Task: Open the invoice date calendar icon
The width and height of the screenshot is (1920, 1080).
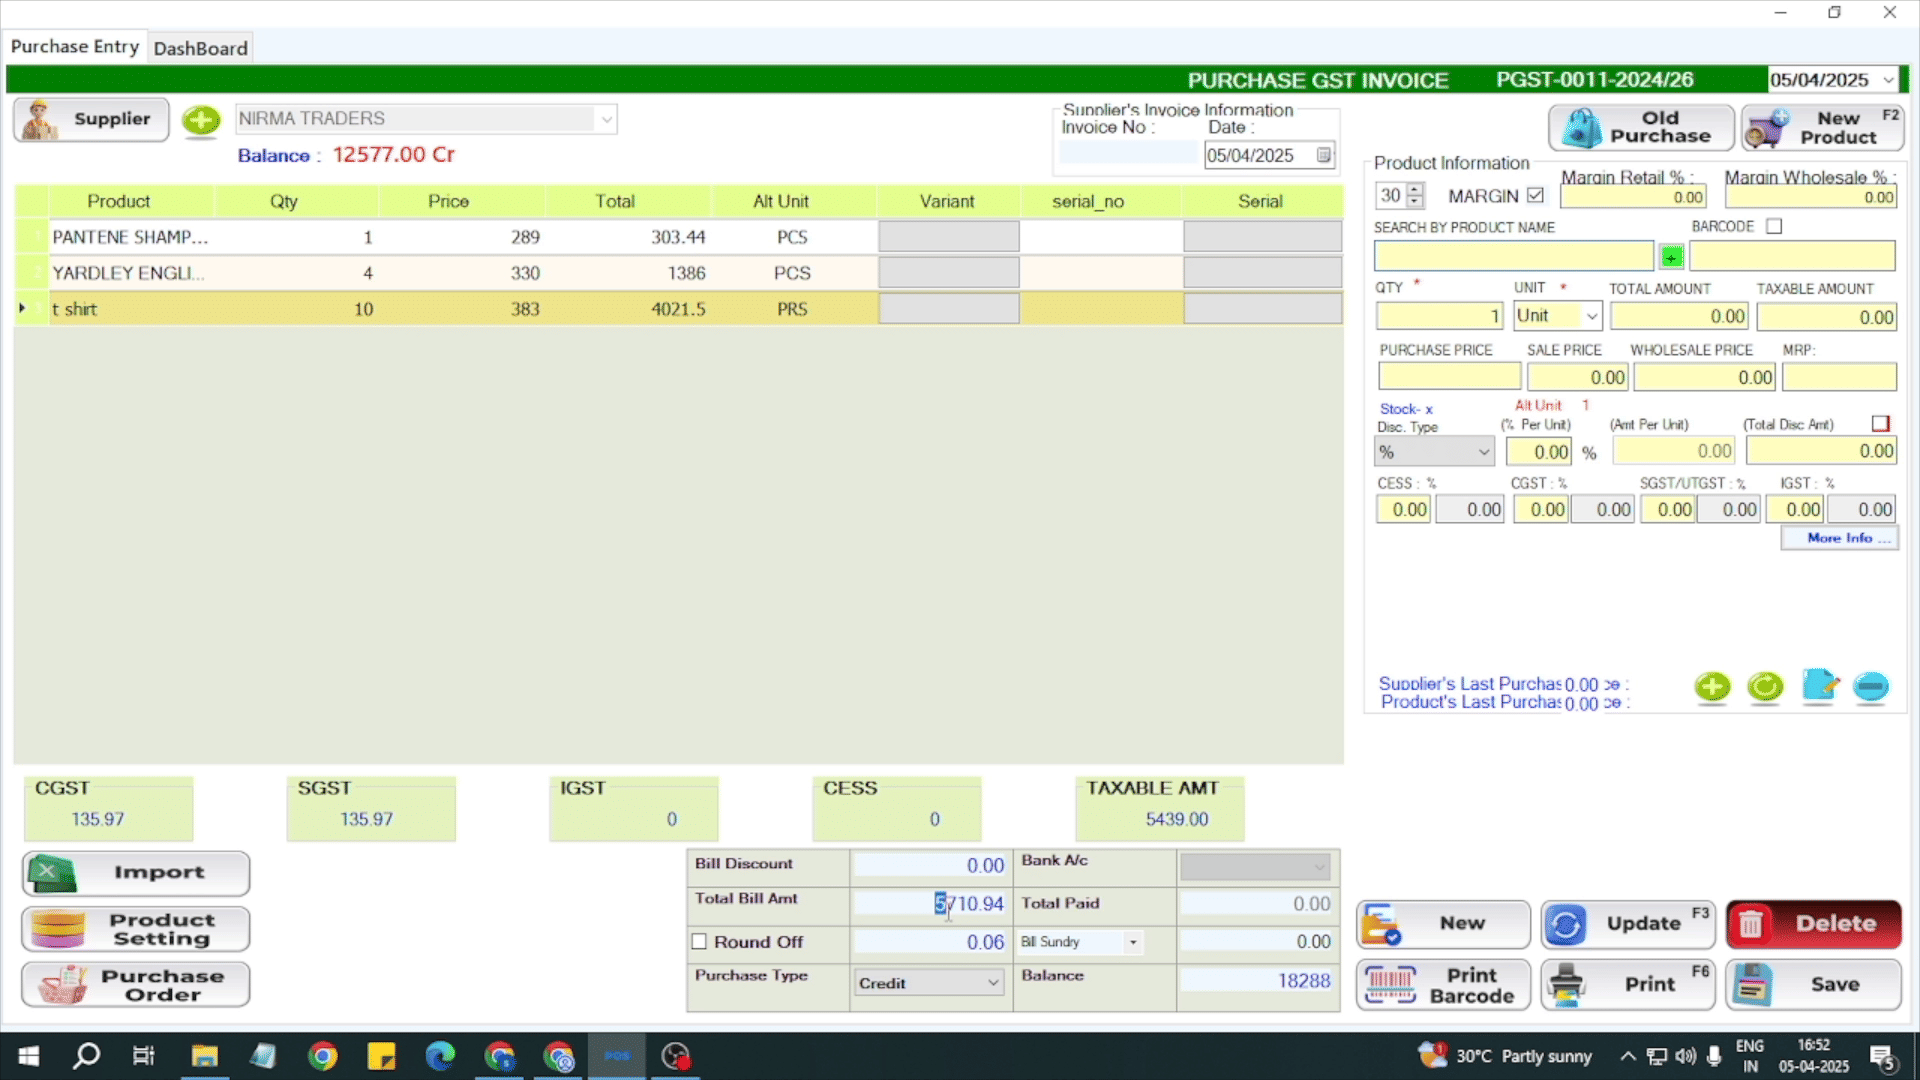Action: 1323,155
